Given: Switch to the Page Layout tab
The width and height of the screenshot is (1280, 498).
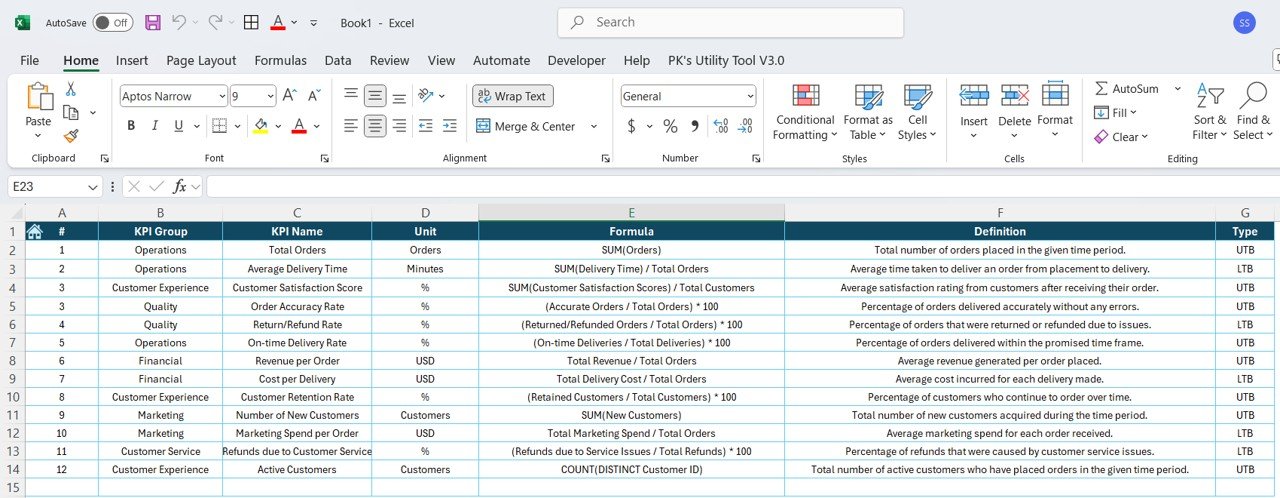Looking at the screenshot, I should pos(201,60).
